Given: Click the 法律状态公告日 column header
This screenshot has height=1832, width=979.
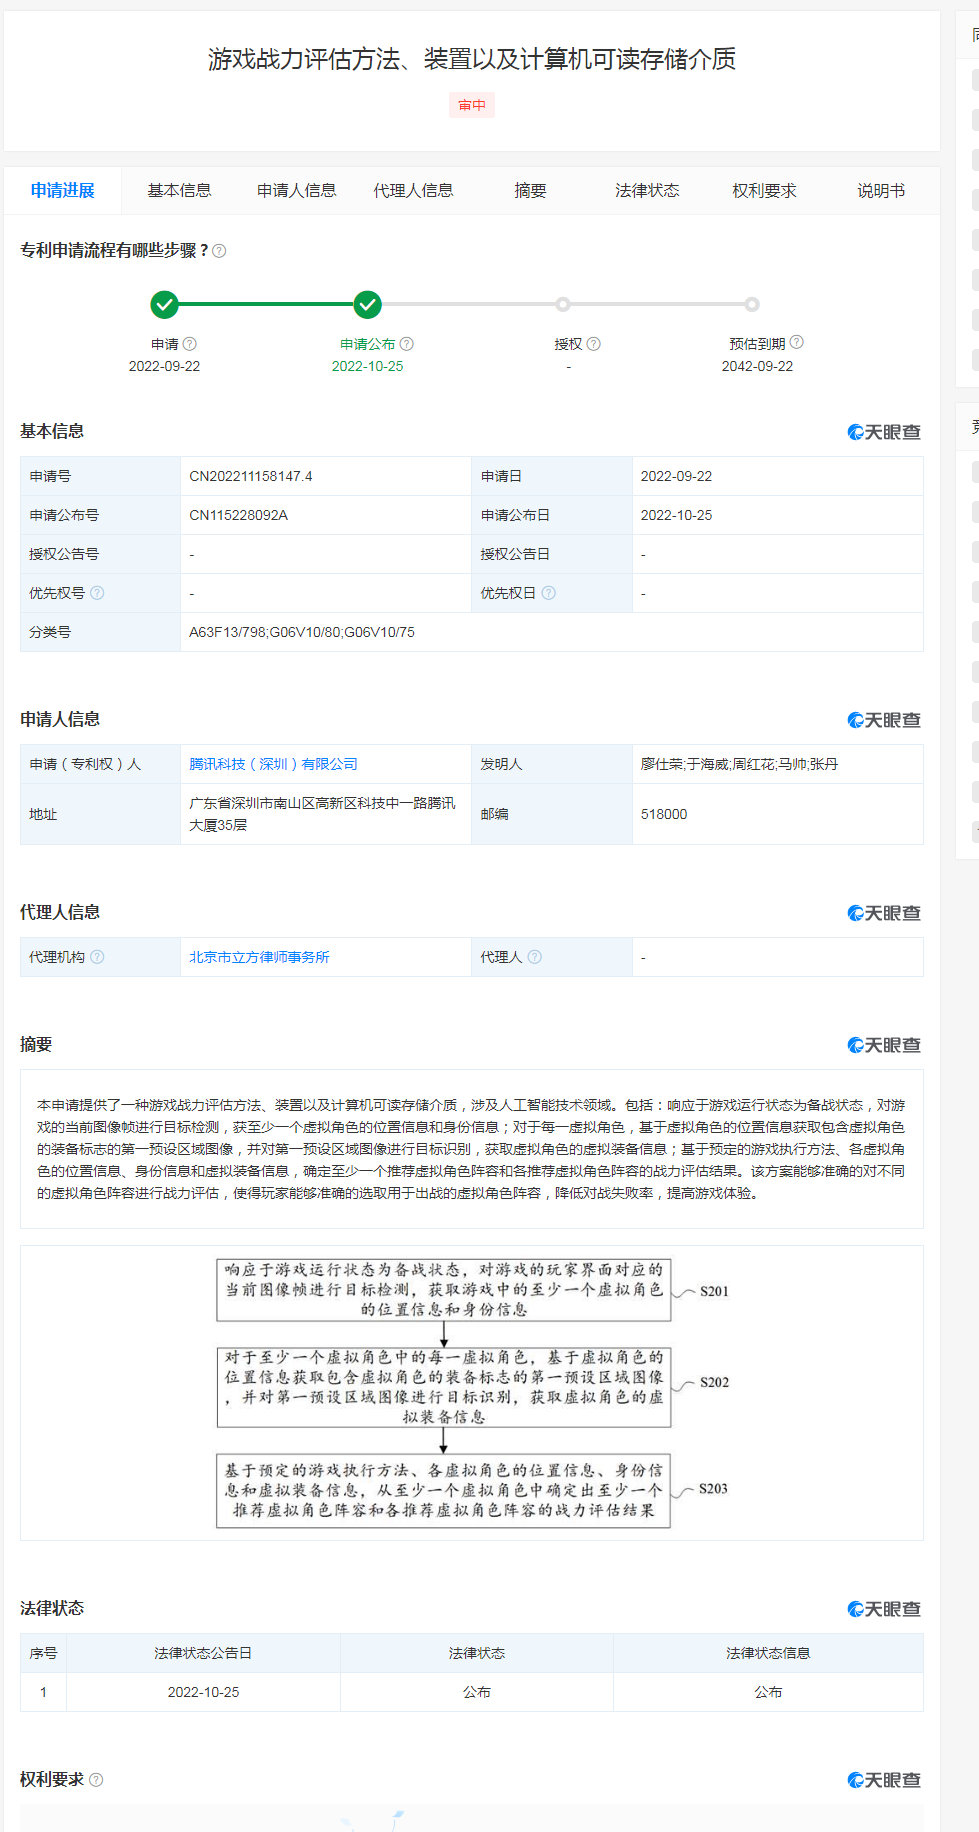Looking at the screenshot, I should pyautogui.click(x=203, y=1653).
